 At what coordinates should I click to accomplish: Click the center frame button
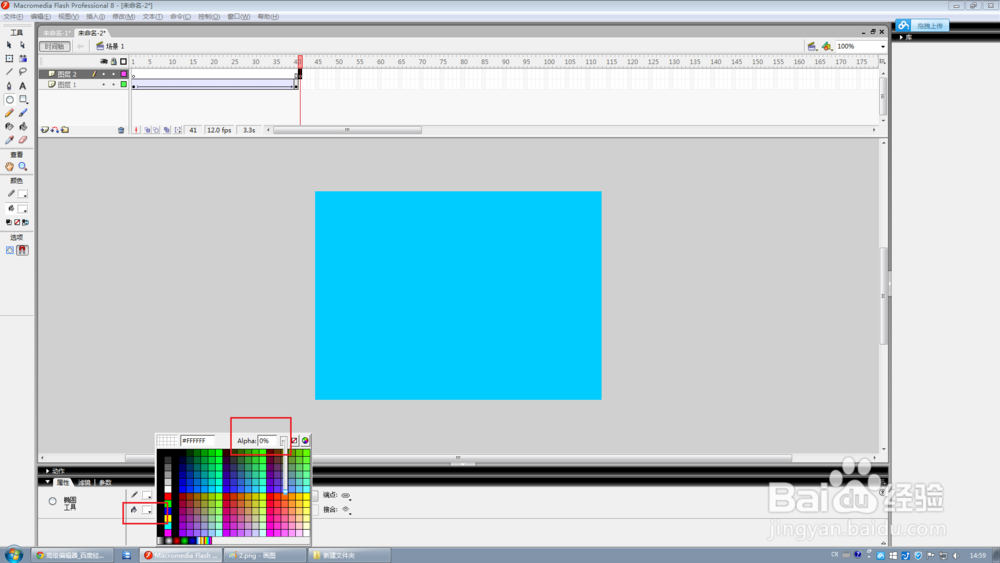[x=136, y=130]
